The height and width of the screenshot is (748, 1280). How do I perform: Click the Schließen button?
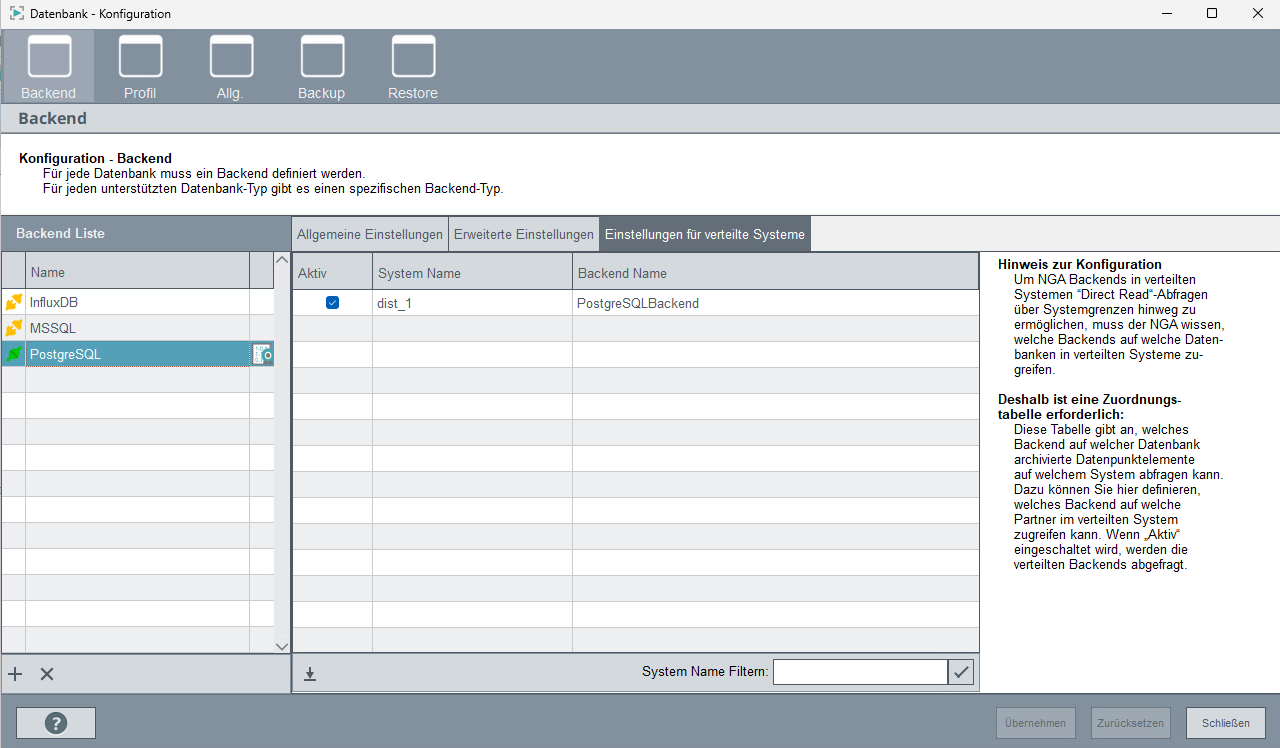[x=1225, y=723]
